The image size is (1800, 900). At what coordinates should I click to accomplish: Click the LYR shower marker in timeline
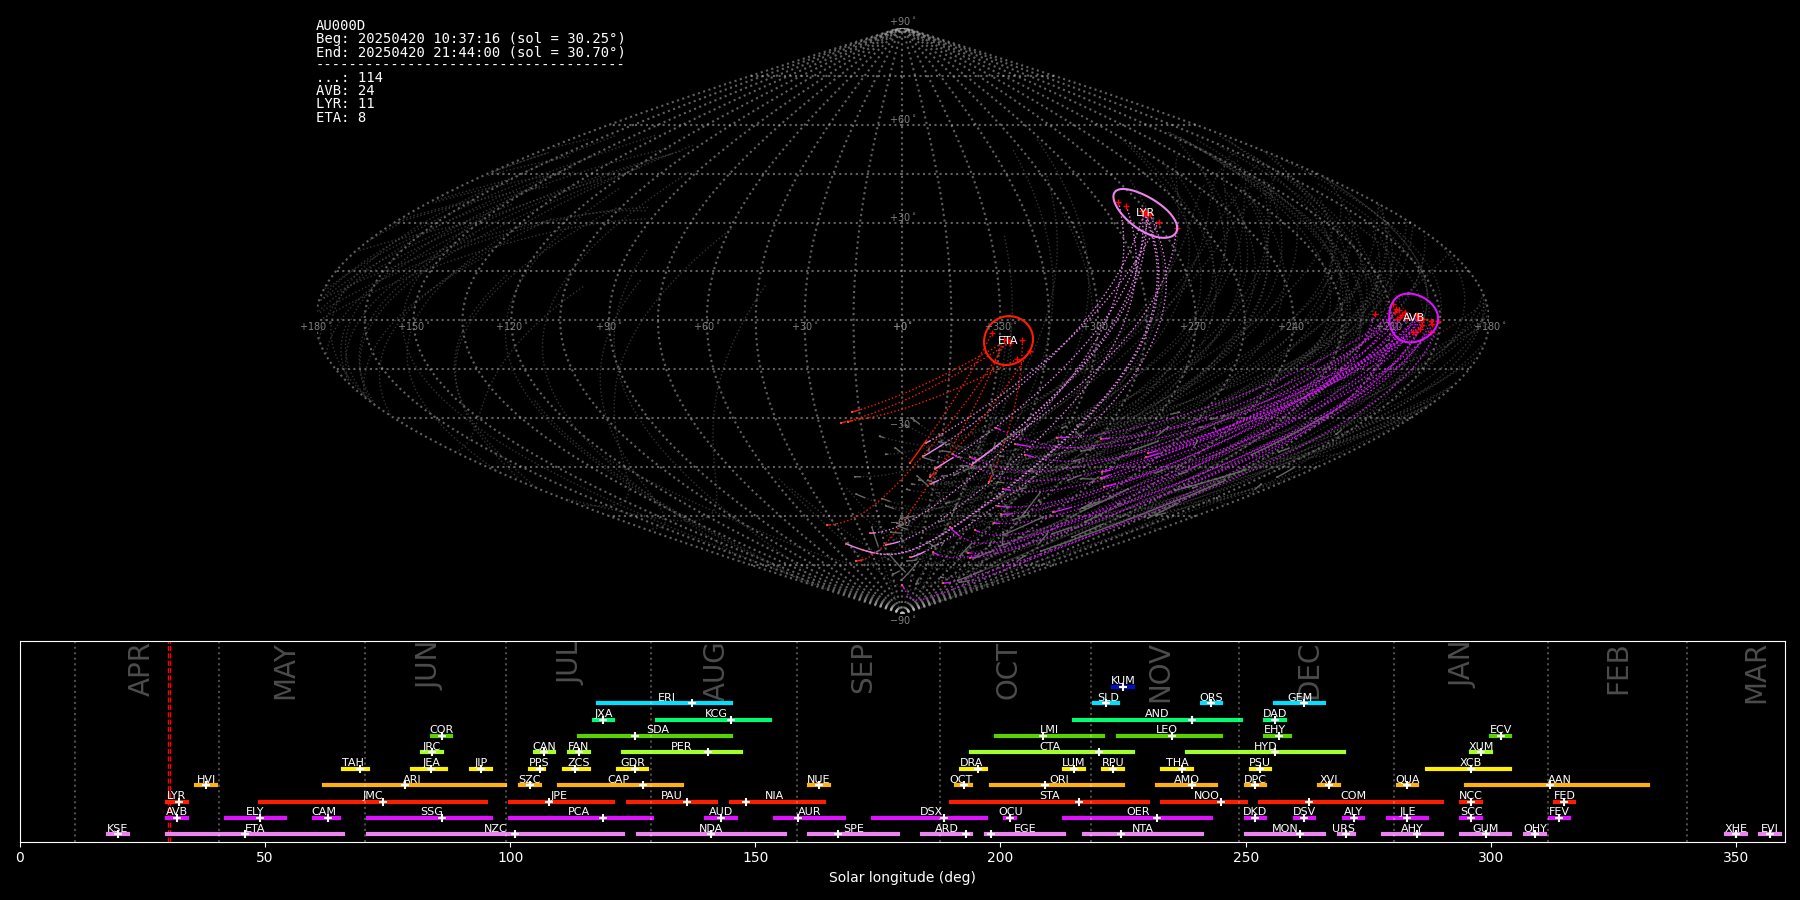pyautogui.click(x=178, y=802)
